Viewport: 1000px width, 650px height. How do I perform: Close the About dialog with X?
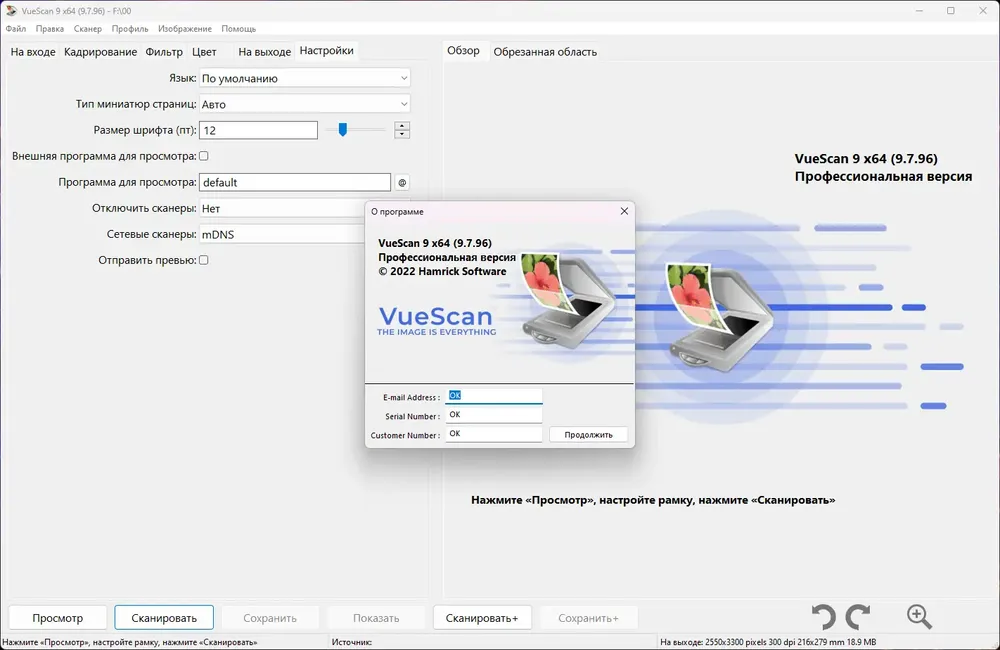[x=624, y=211]
